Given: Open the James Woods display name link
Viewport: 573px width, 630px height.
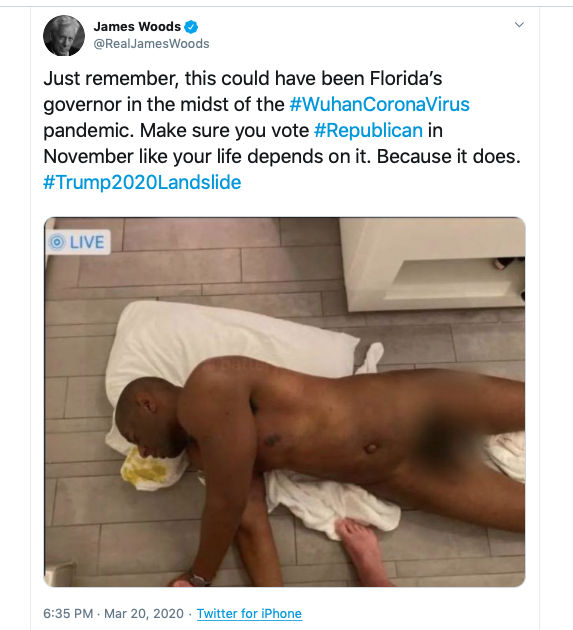Looking at the screenshot, I should tap(137, 27).
